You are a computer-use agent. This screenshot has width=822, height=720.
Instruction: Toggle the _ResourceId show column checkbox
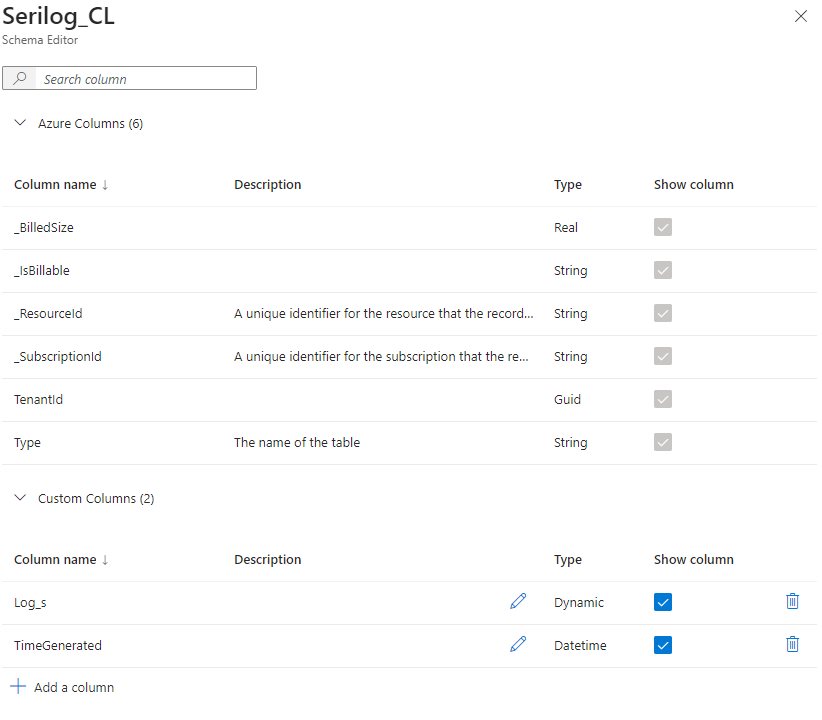click(663, 313)
